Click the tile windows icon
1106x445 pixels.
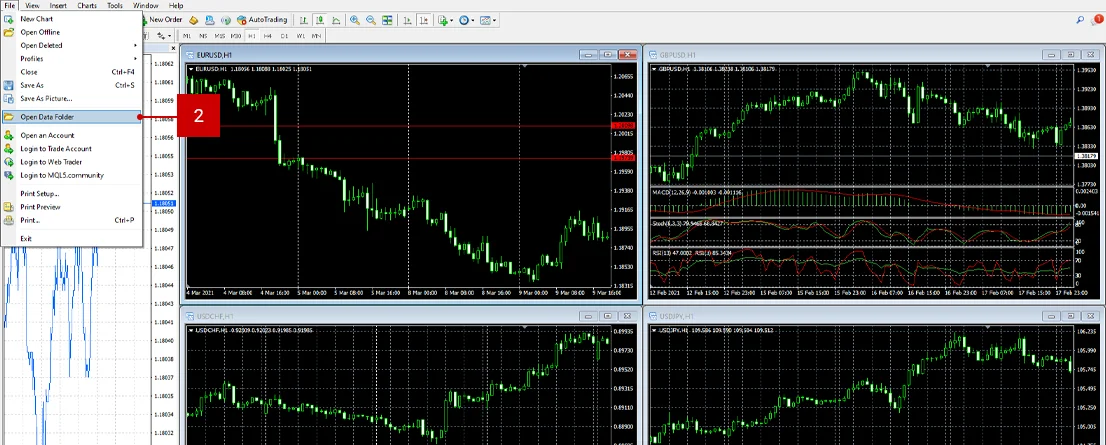(388, 20)
